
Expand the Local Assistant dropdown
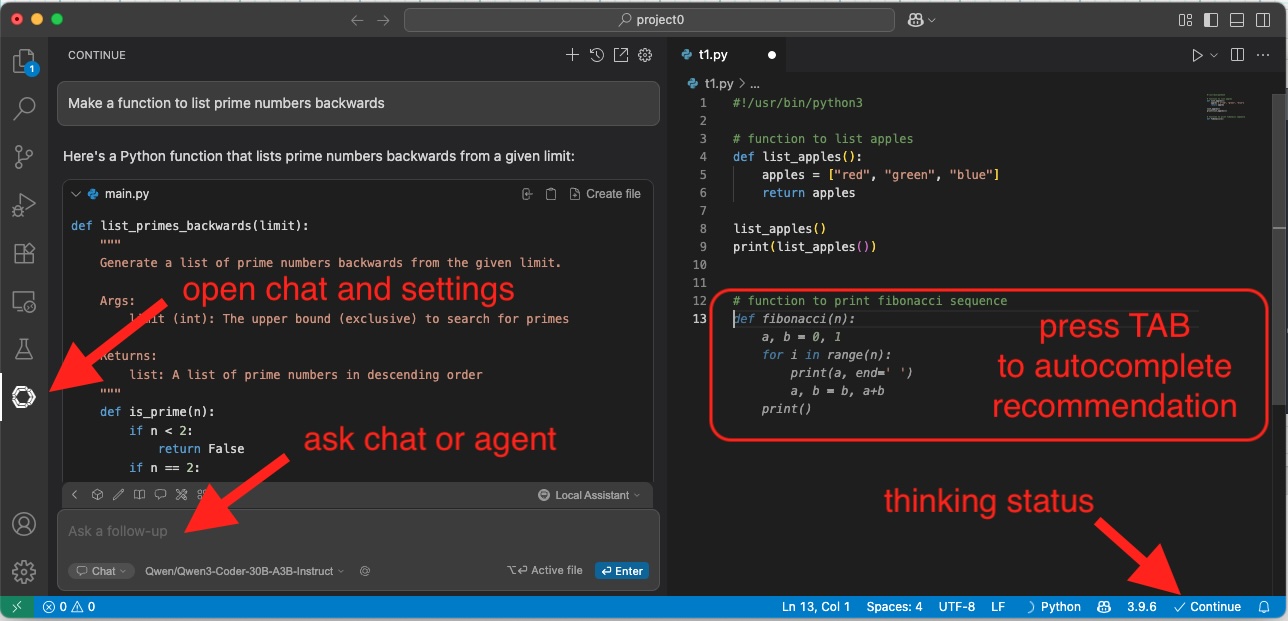[590, 495]
